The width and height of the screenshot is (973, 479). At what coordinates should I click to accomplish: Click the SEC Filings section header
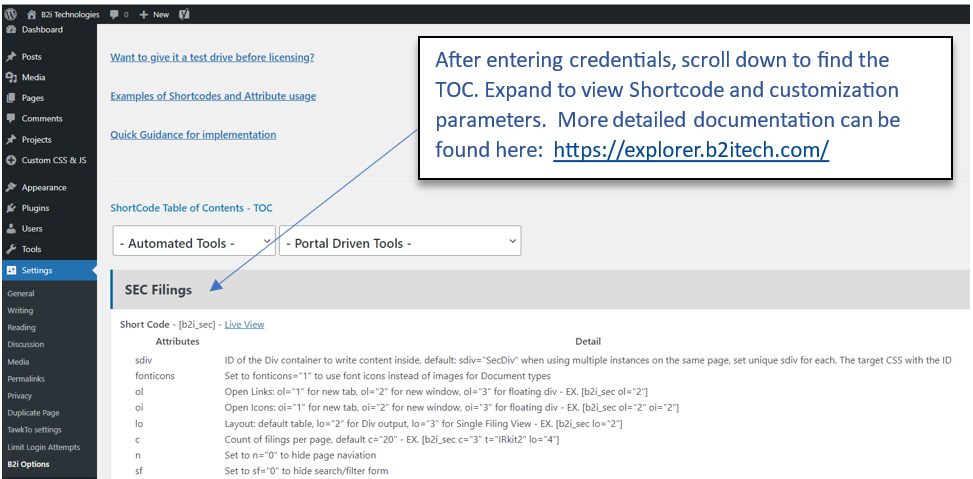pos(540,290)
